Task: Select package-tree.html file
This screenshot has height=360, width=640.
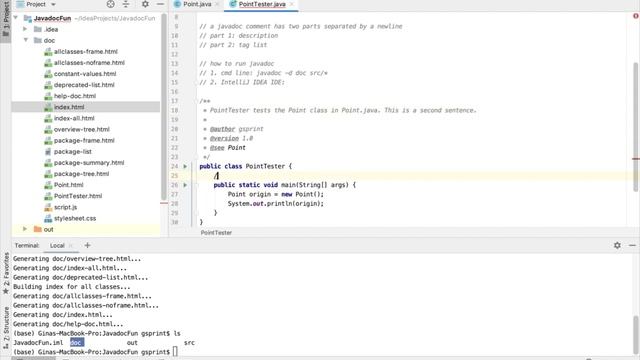Action: point(81,173)
